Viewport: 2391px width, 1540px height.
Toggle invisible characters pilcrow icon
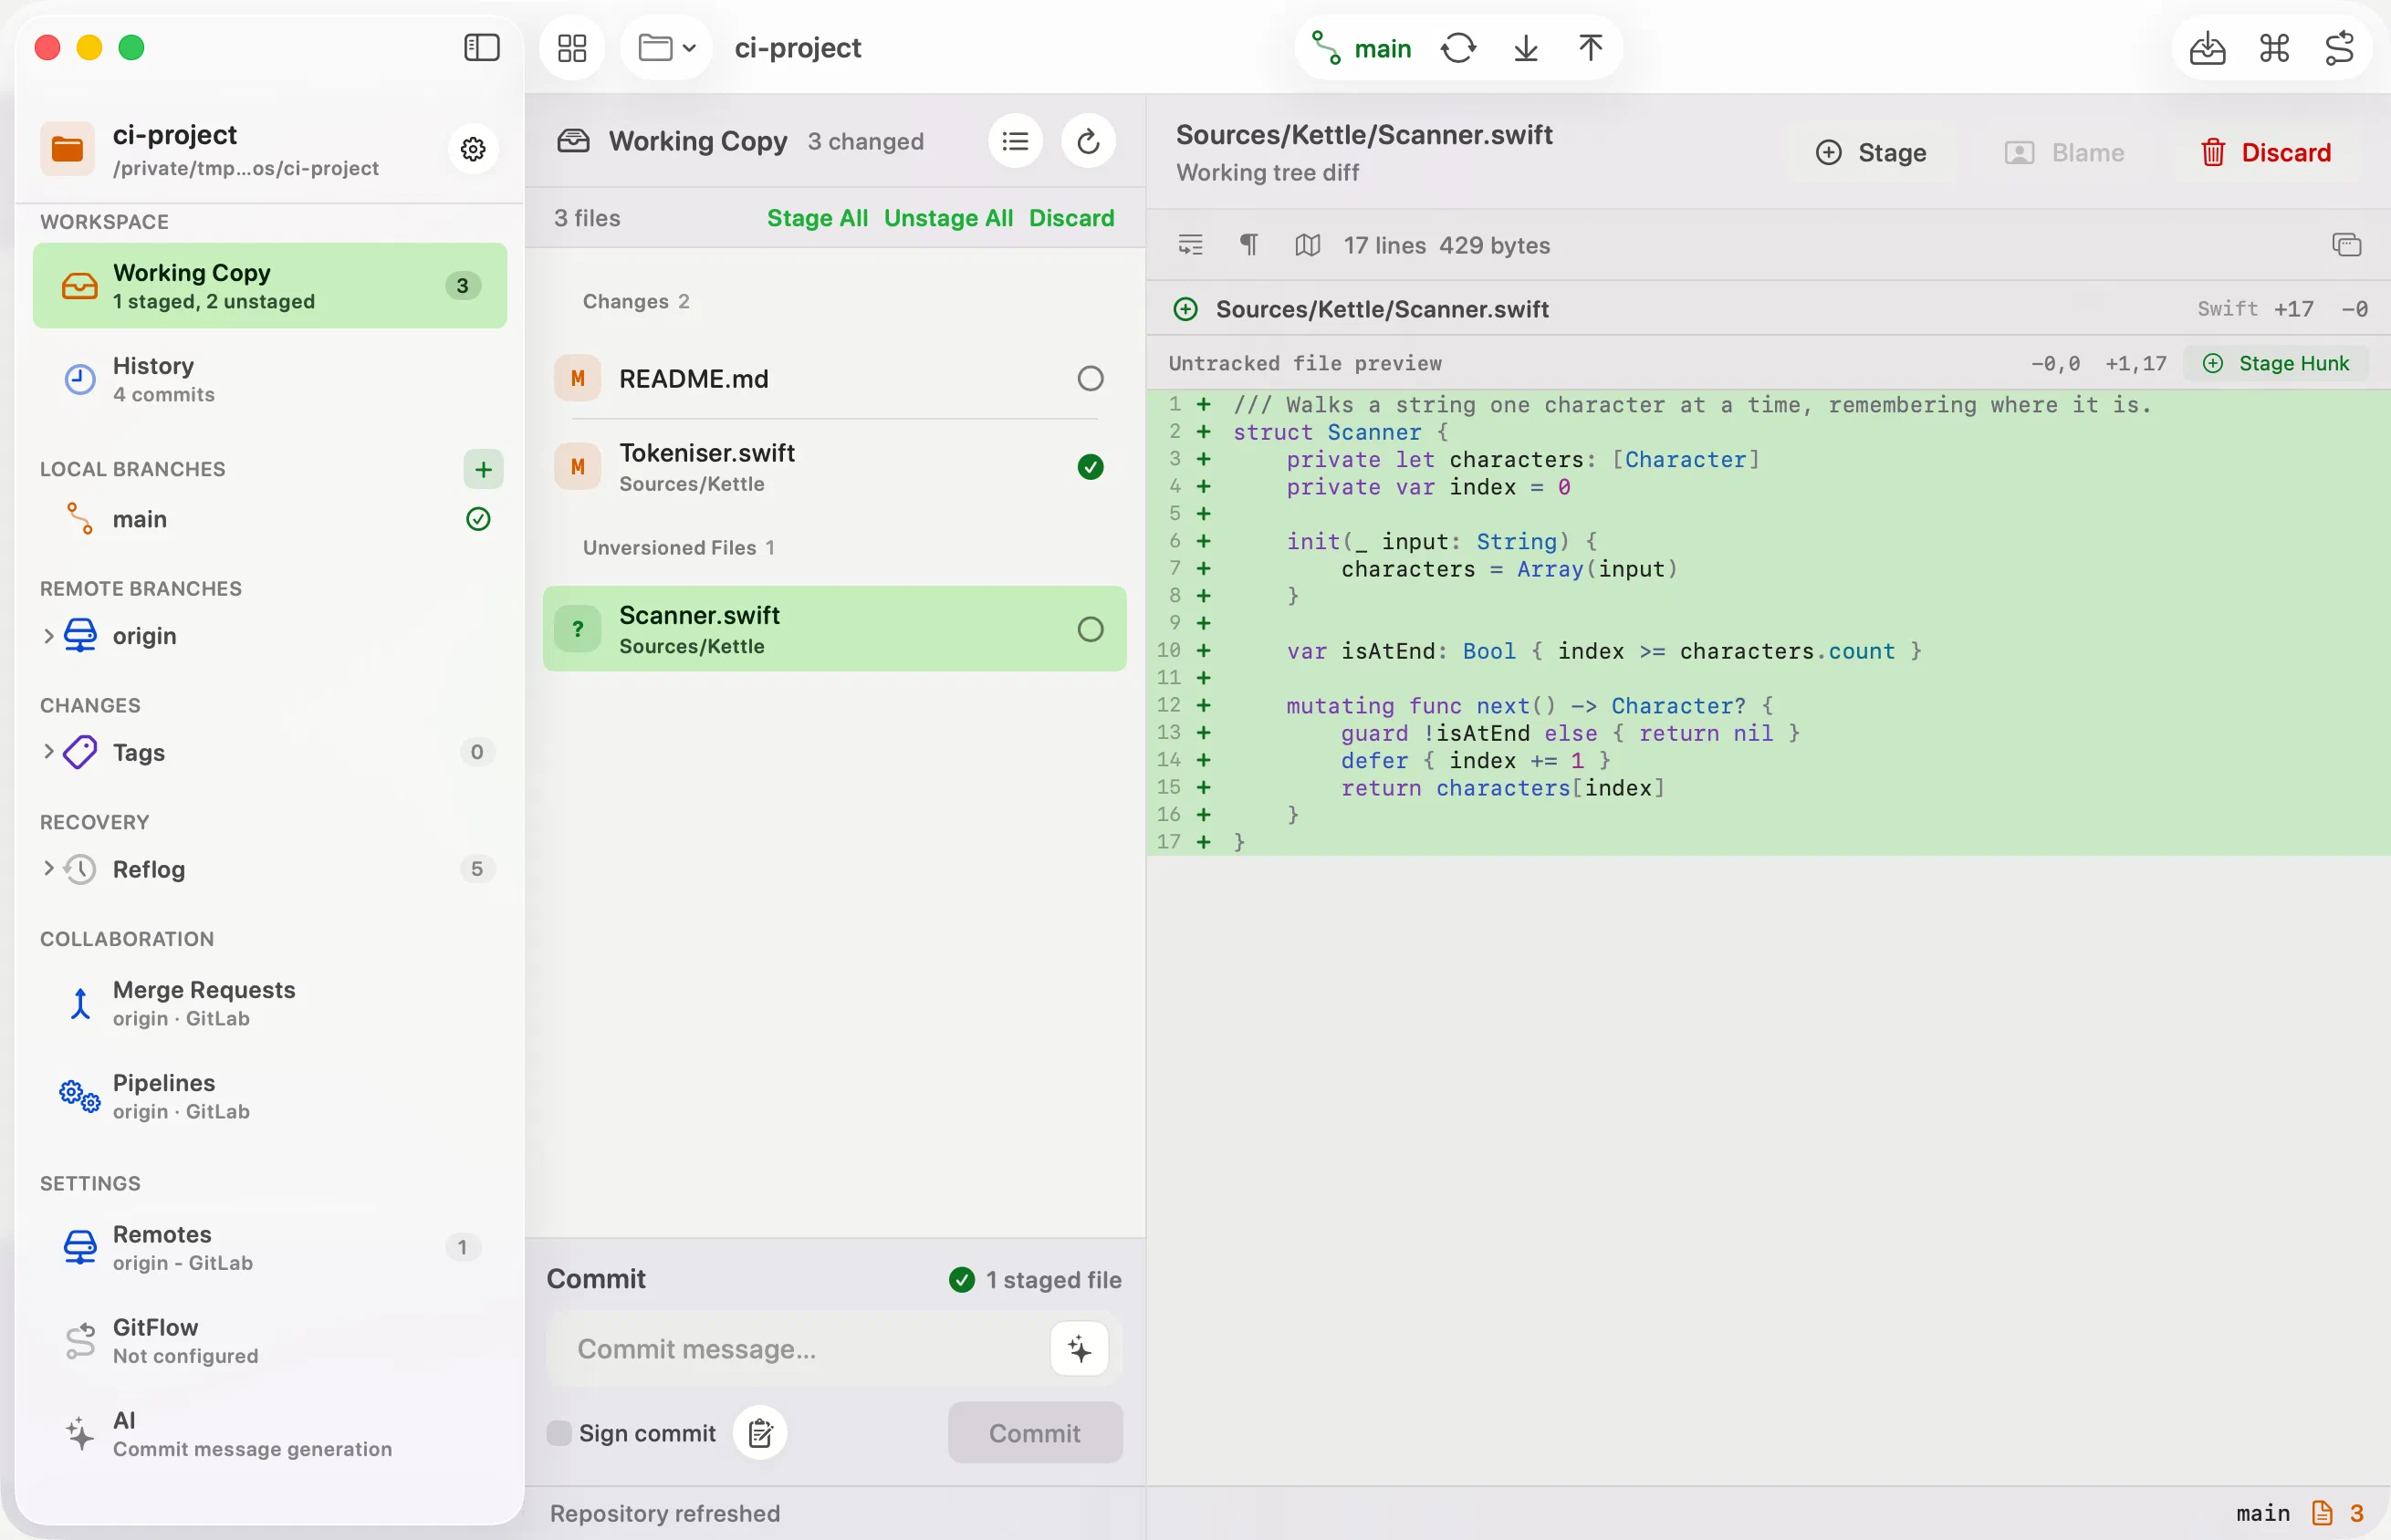point(1249,245)
